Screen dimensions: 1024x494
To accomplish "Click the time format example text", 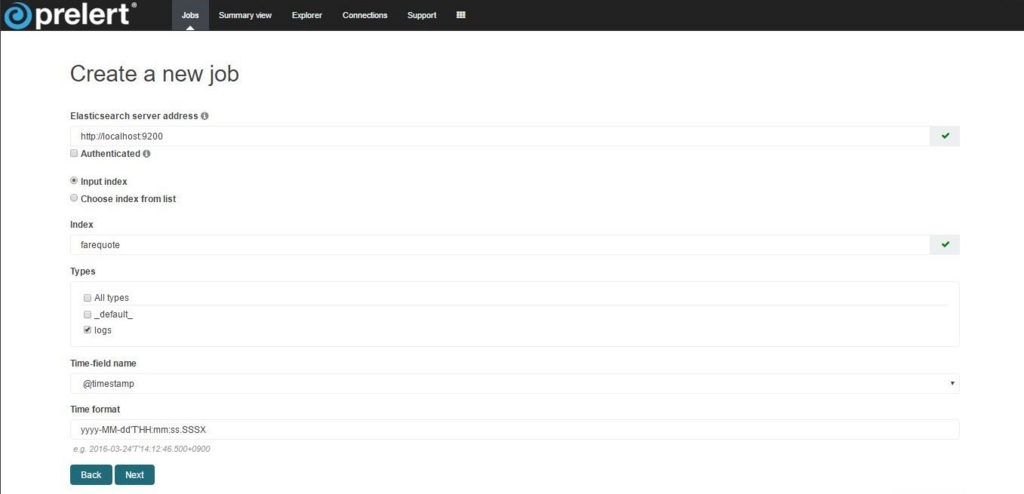I will [x=142, y=449].
